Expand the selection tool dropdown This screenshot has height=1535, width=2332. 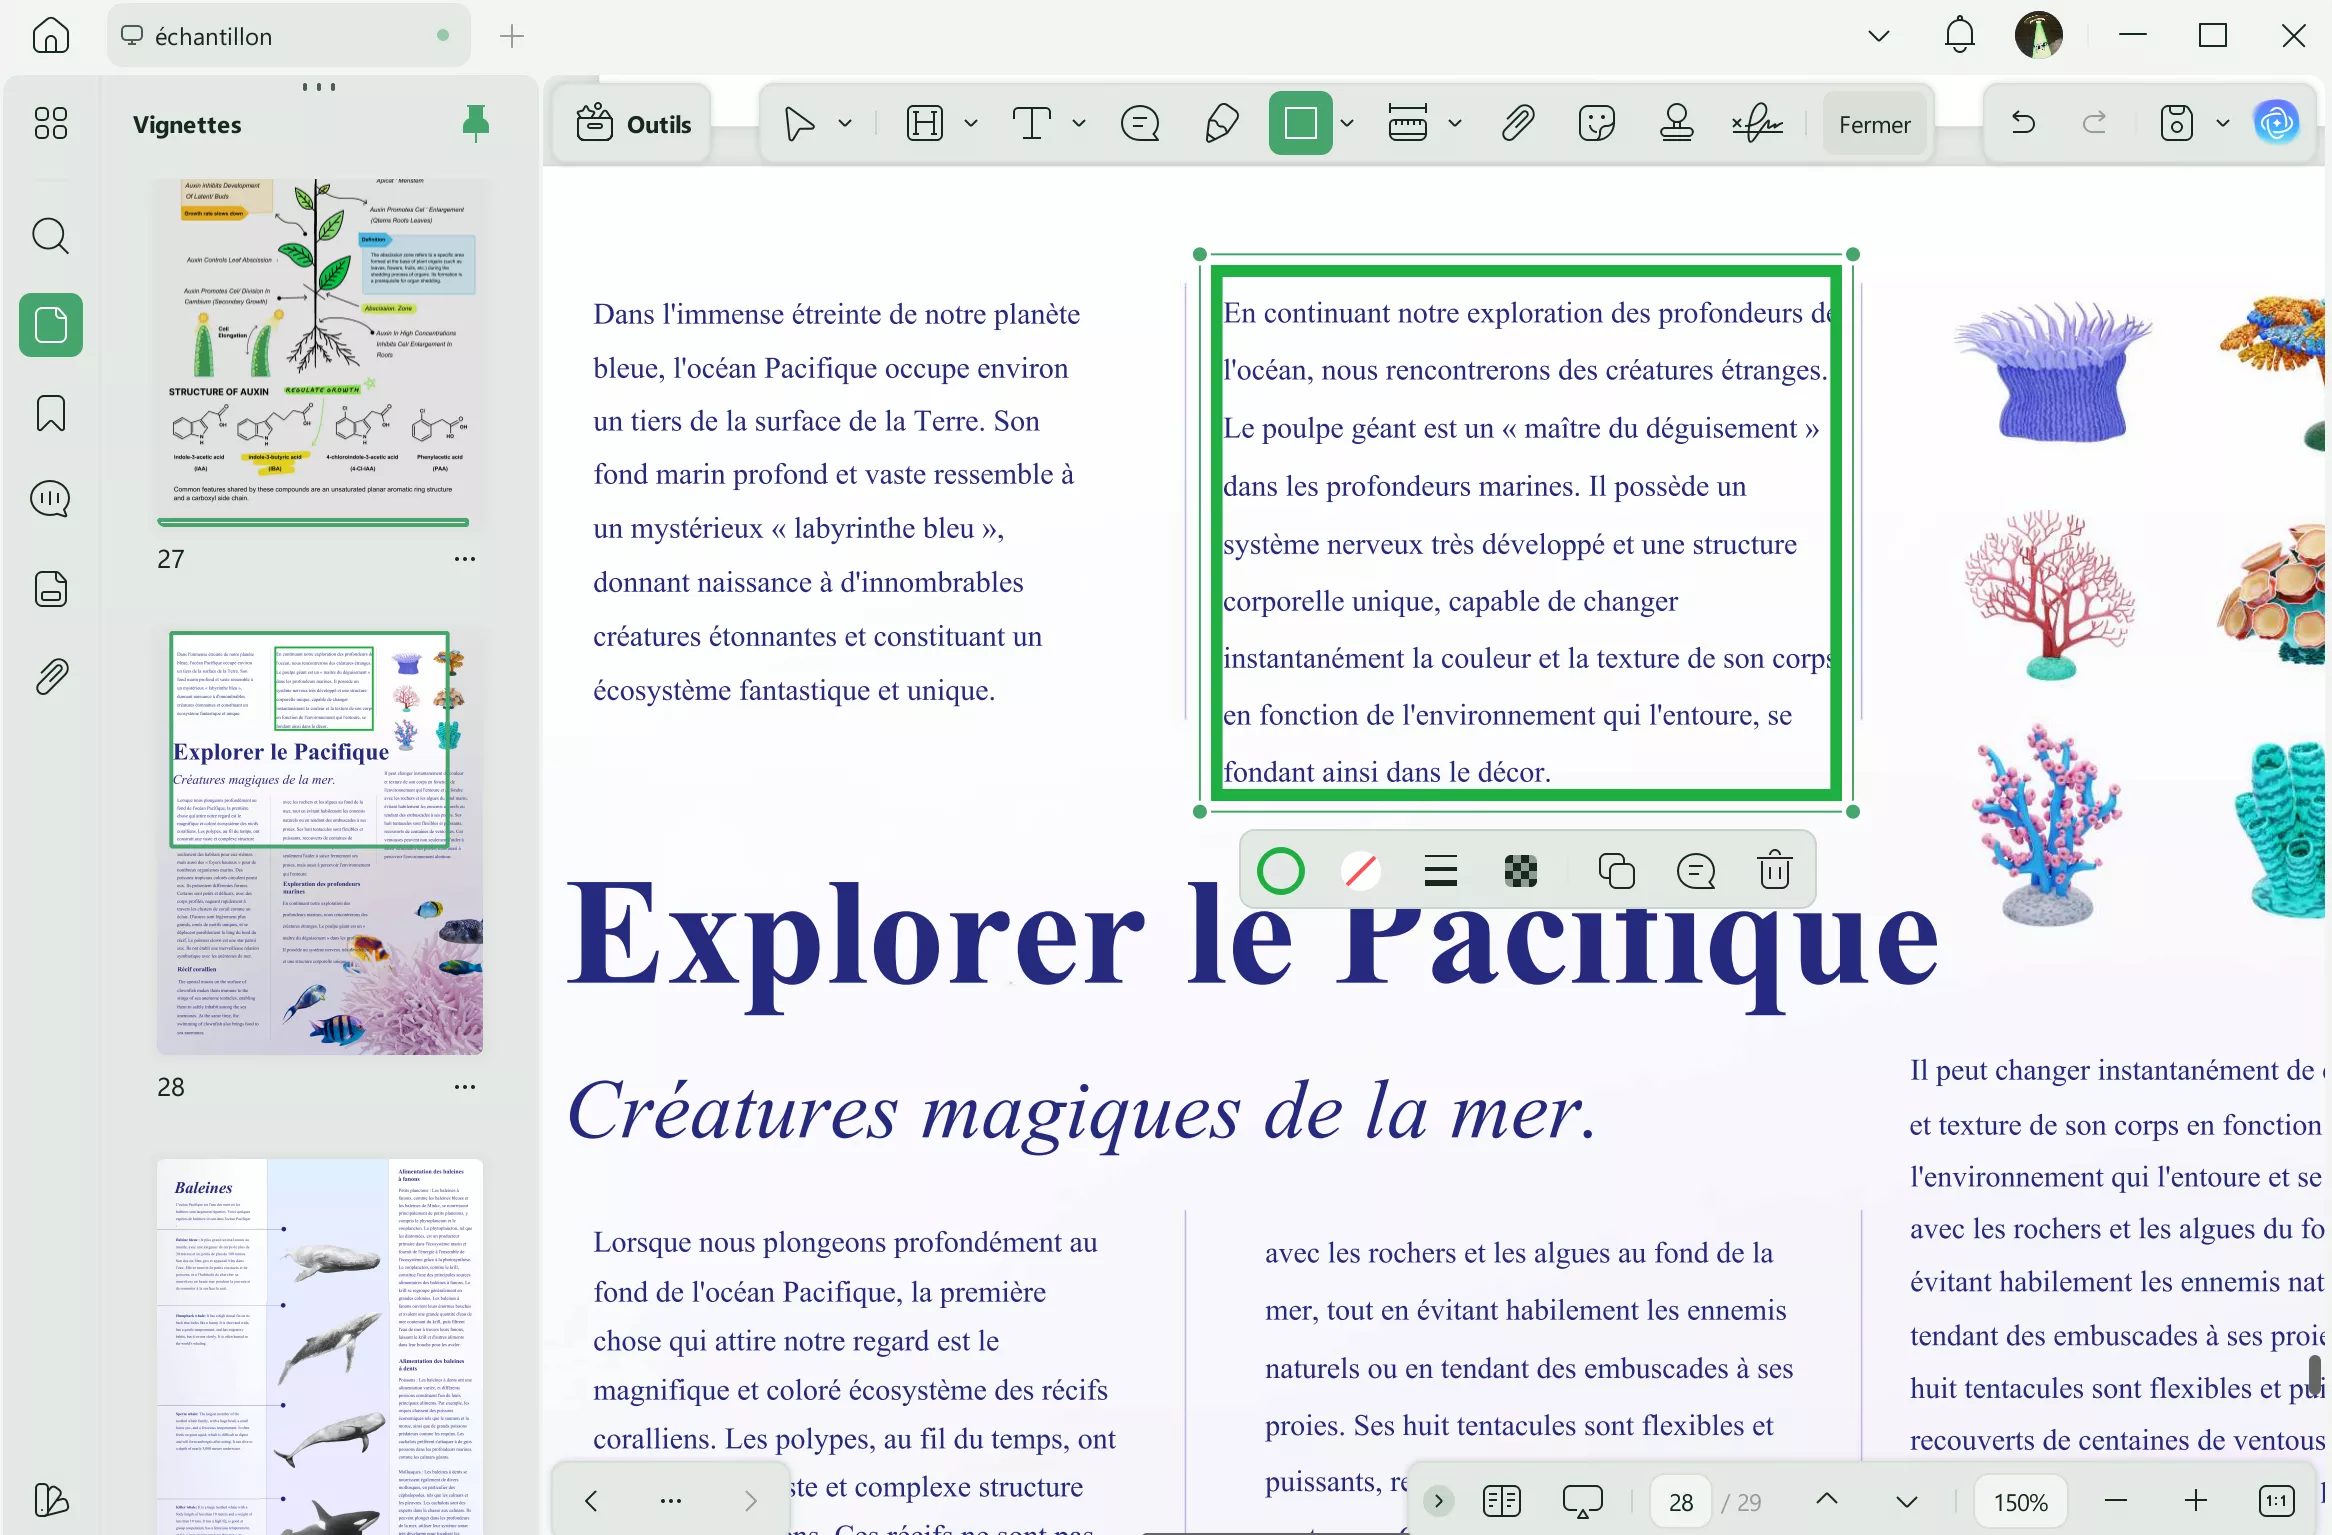[x=845, y=122]
